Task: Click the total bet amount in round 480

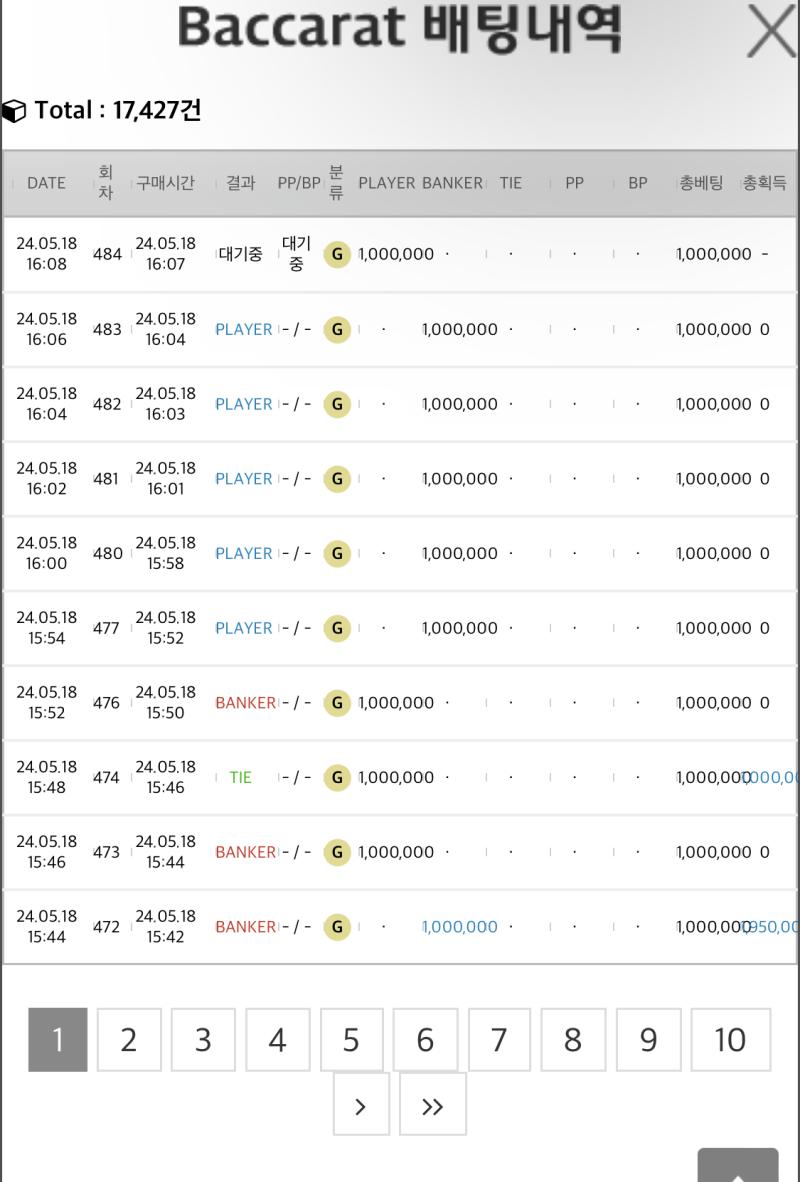Action: (x=714, y=553)
